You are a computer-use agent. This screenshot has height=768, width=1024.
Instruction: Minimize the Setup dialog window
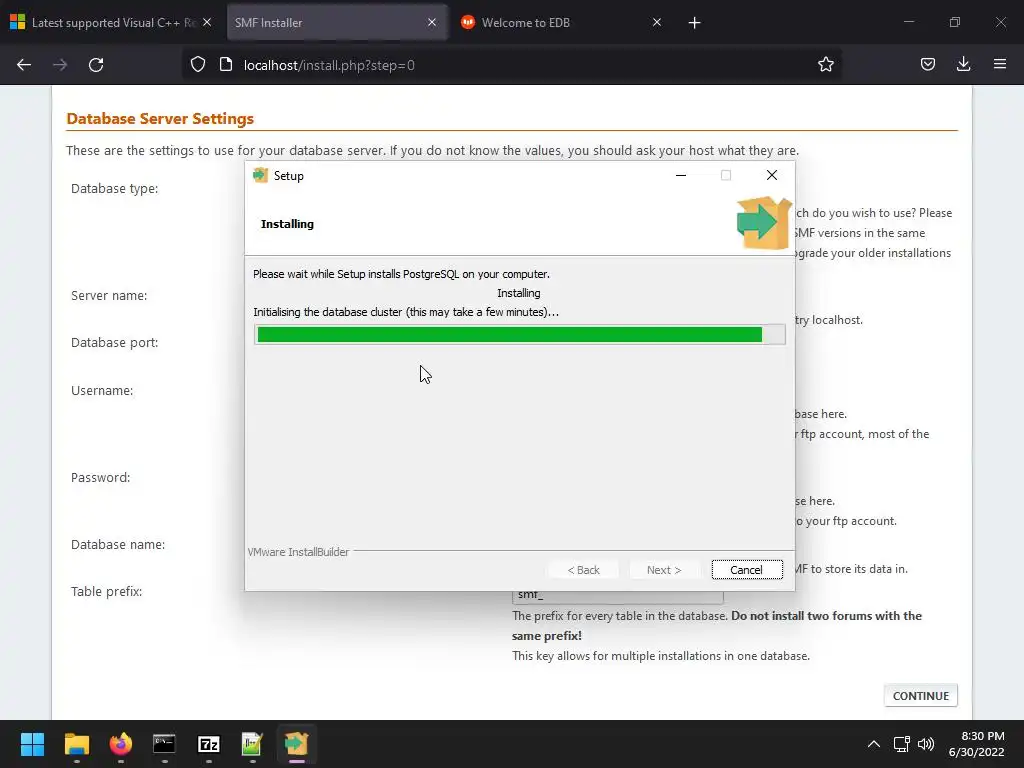coord(680,175)
